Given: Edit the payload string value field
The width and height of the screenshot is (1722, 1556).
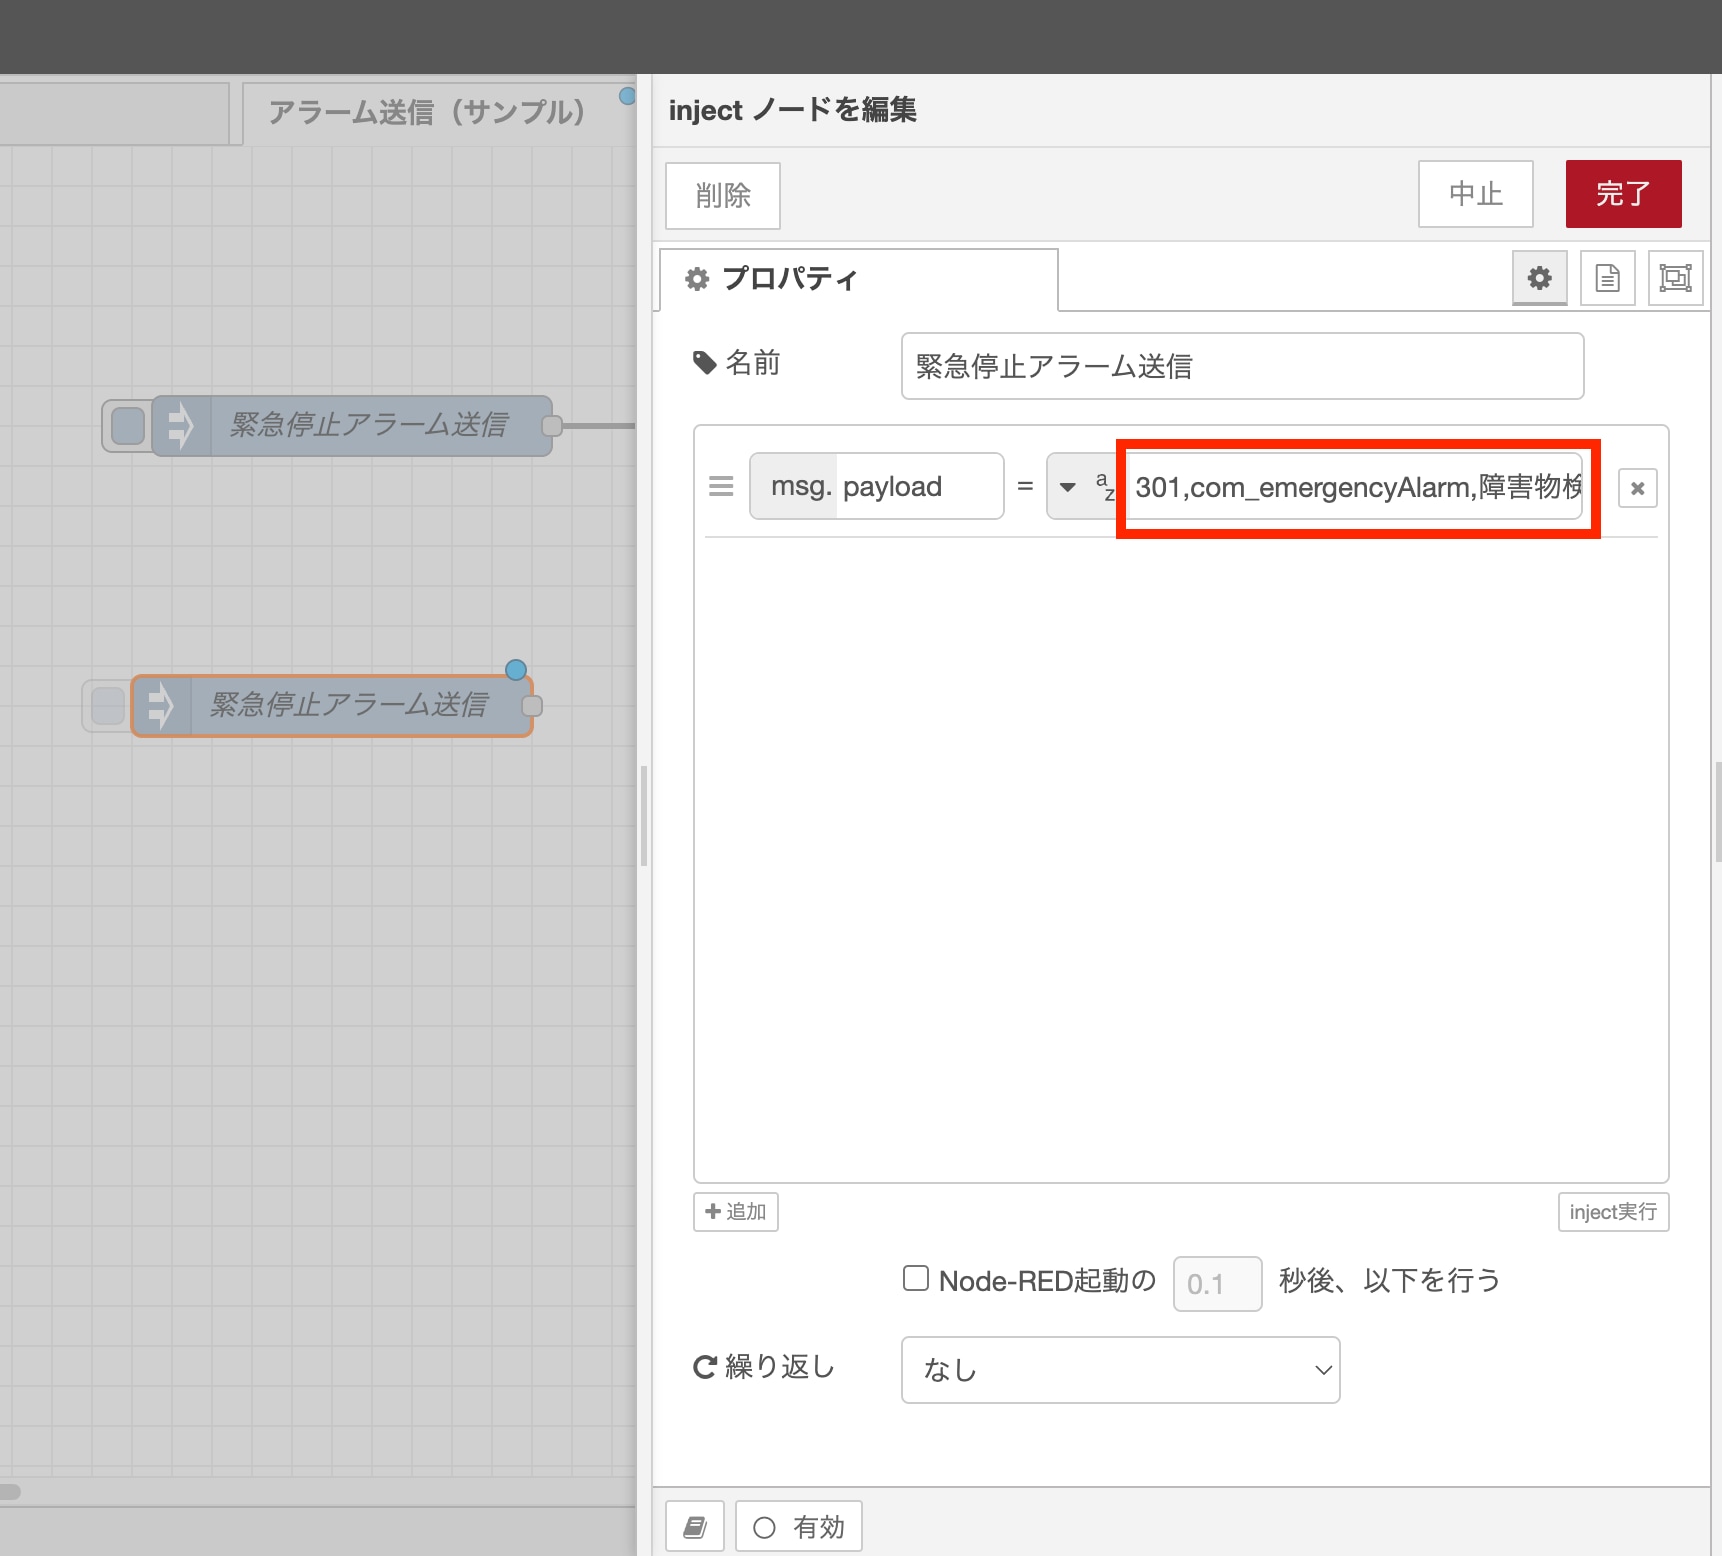Looking at the screenshot, I should click(1357, 487).
